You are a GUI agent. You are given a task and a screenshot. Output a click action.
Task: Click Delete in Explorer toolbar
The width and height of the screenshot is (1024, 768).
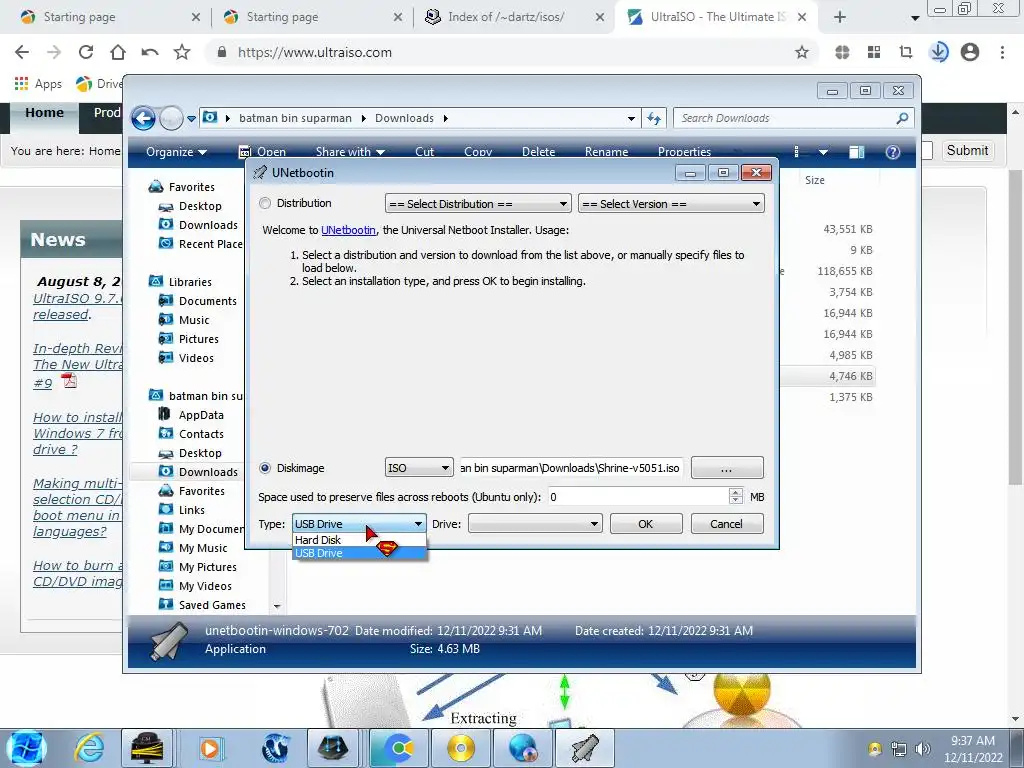(538, 152)
